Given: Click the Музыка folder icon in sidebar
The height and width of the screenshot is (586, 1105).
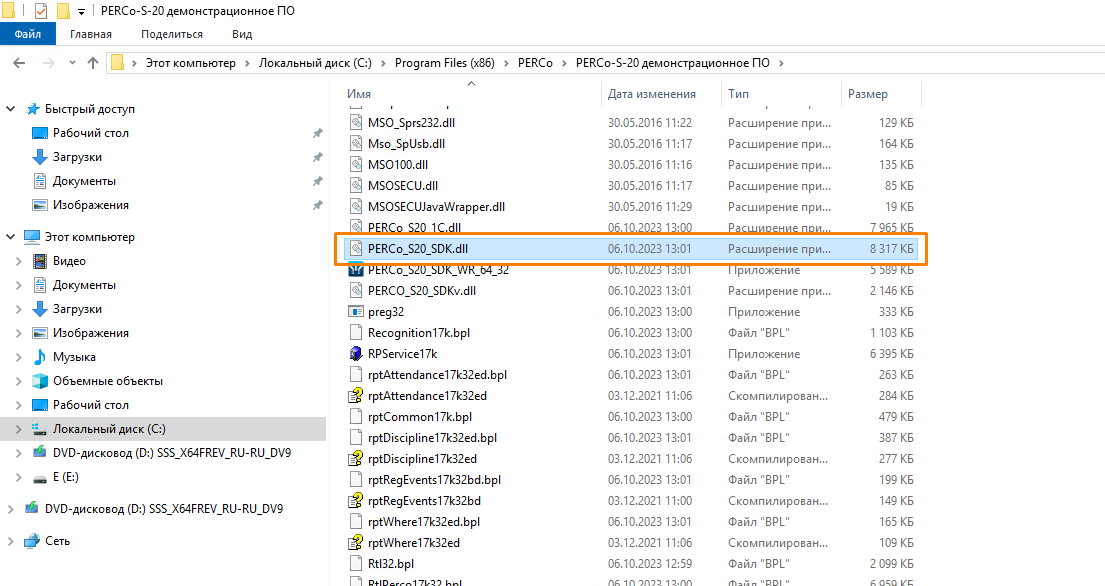Looking at the screenshot, I should (x=40, y=357).
